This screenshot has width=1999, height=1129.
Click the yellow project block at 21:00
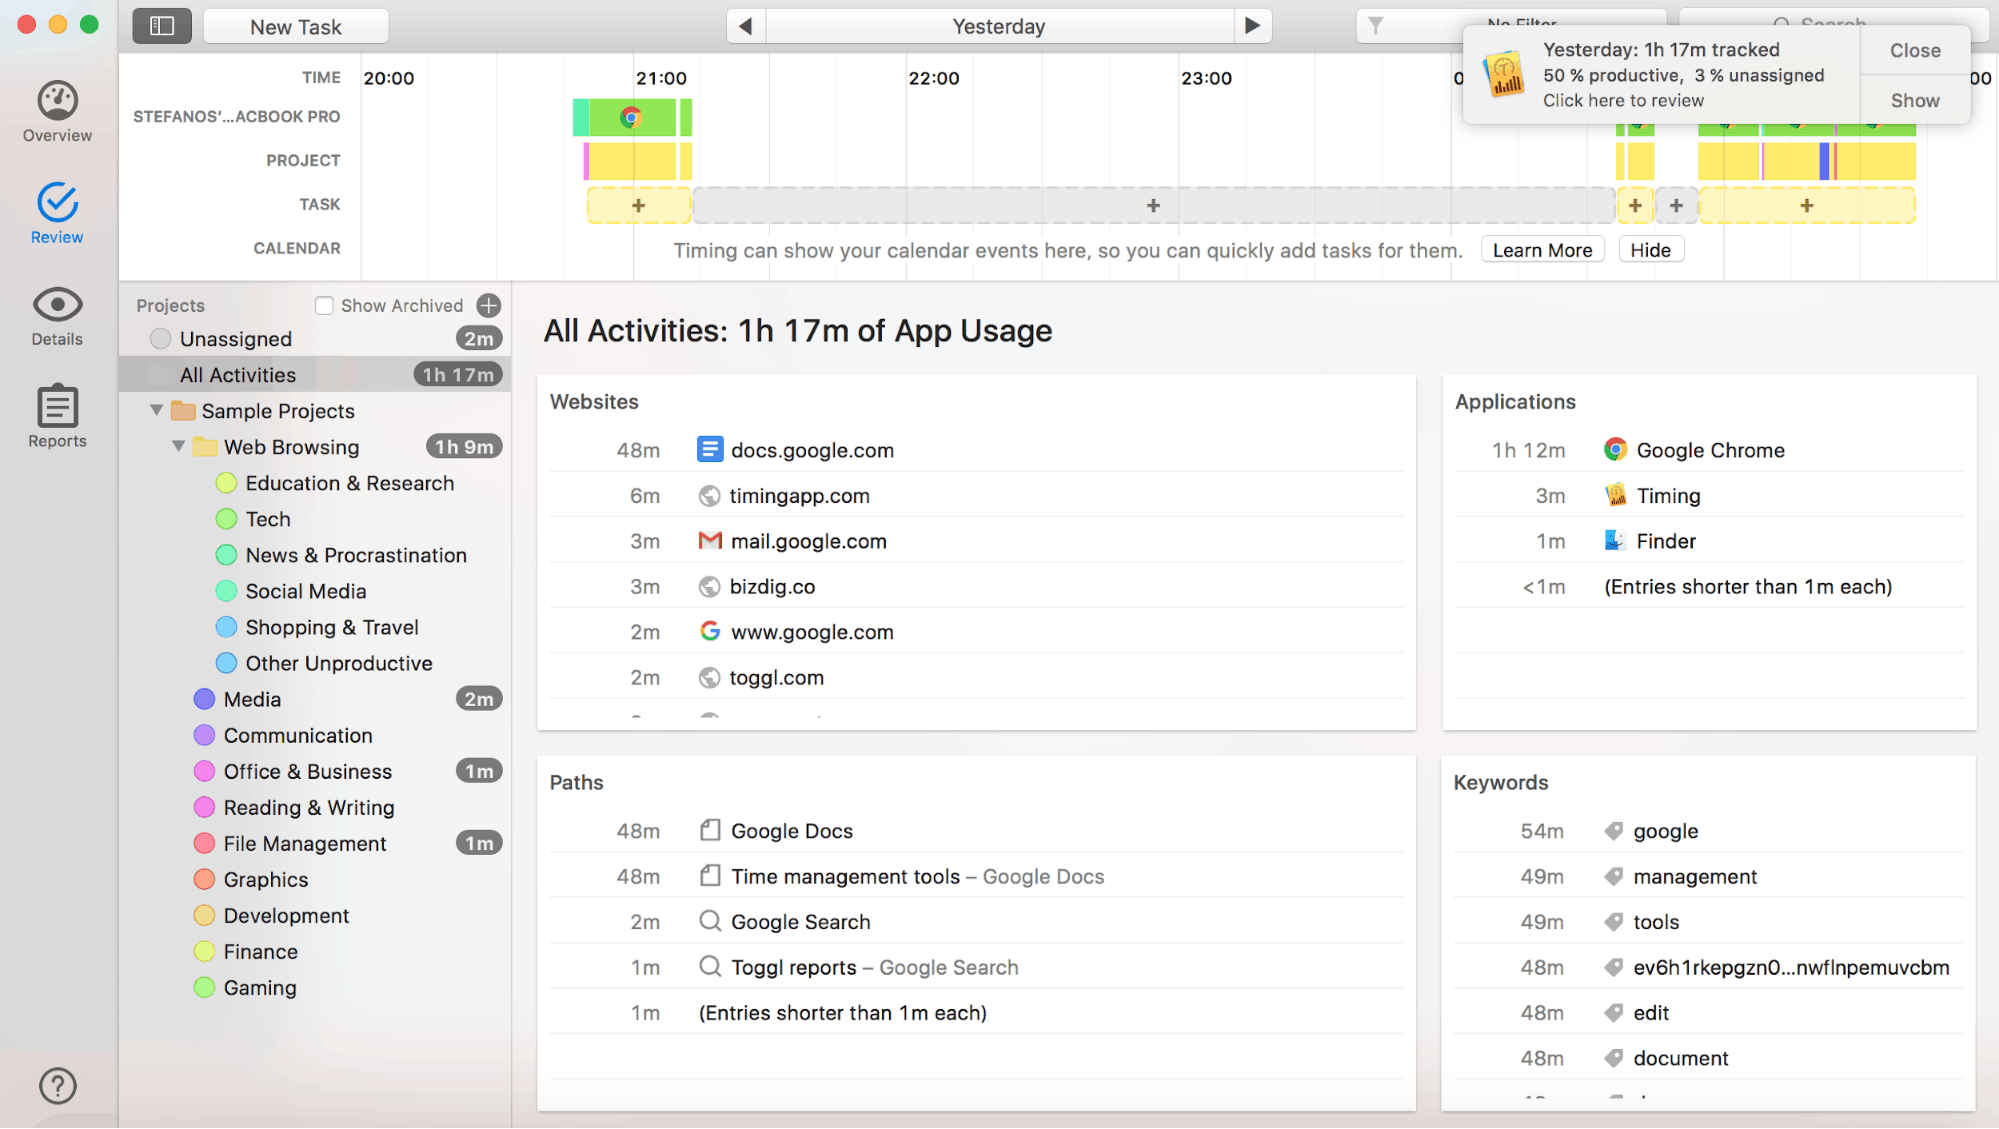[633, 161]
